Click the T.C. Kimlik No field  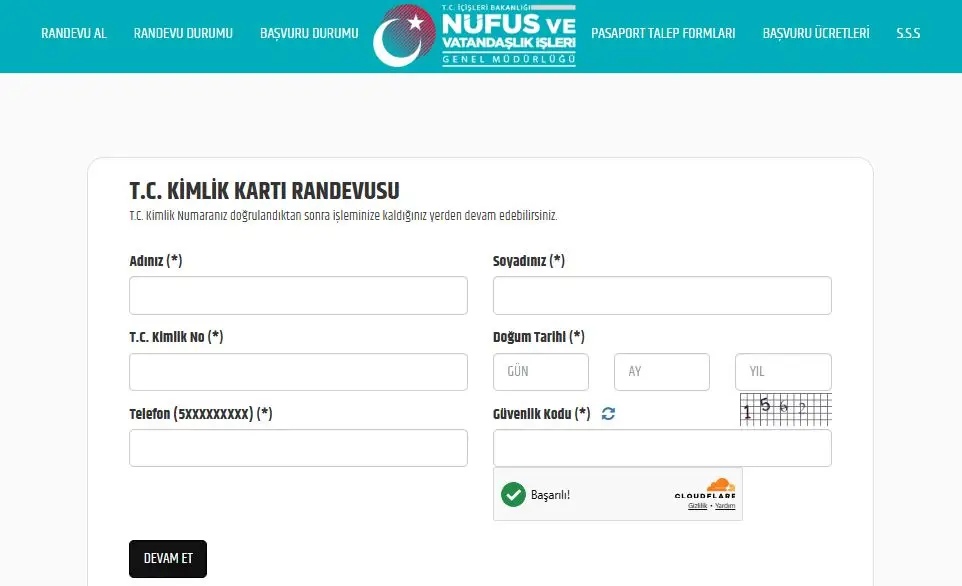click(298, 372)
